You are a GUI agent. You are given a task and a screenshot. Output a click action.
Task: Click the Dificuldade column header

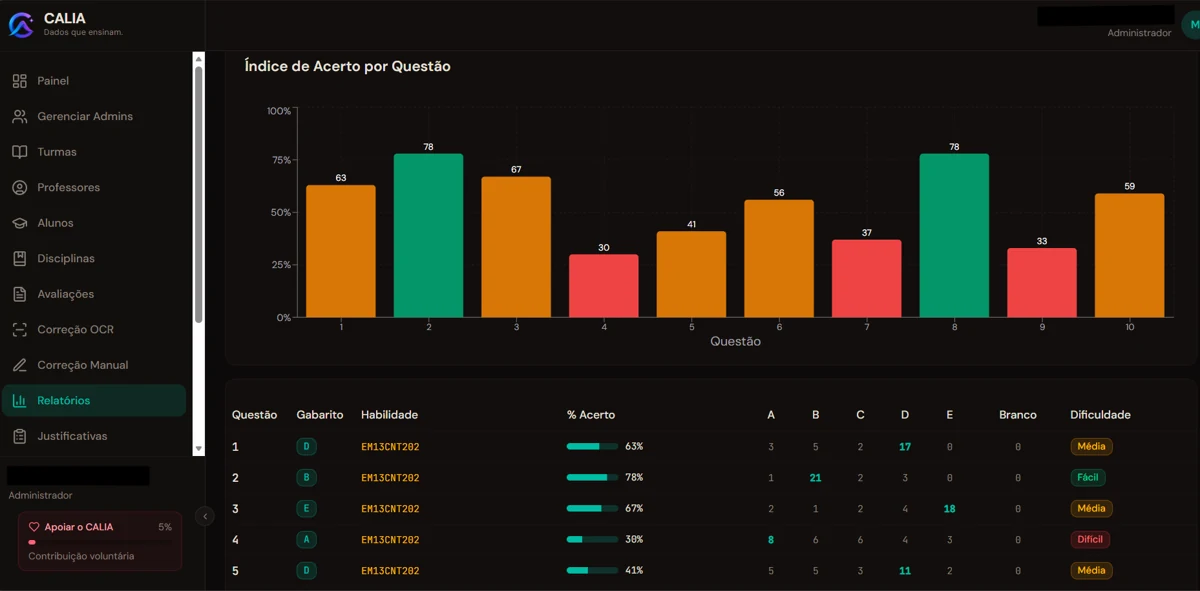1100,415
